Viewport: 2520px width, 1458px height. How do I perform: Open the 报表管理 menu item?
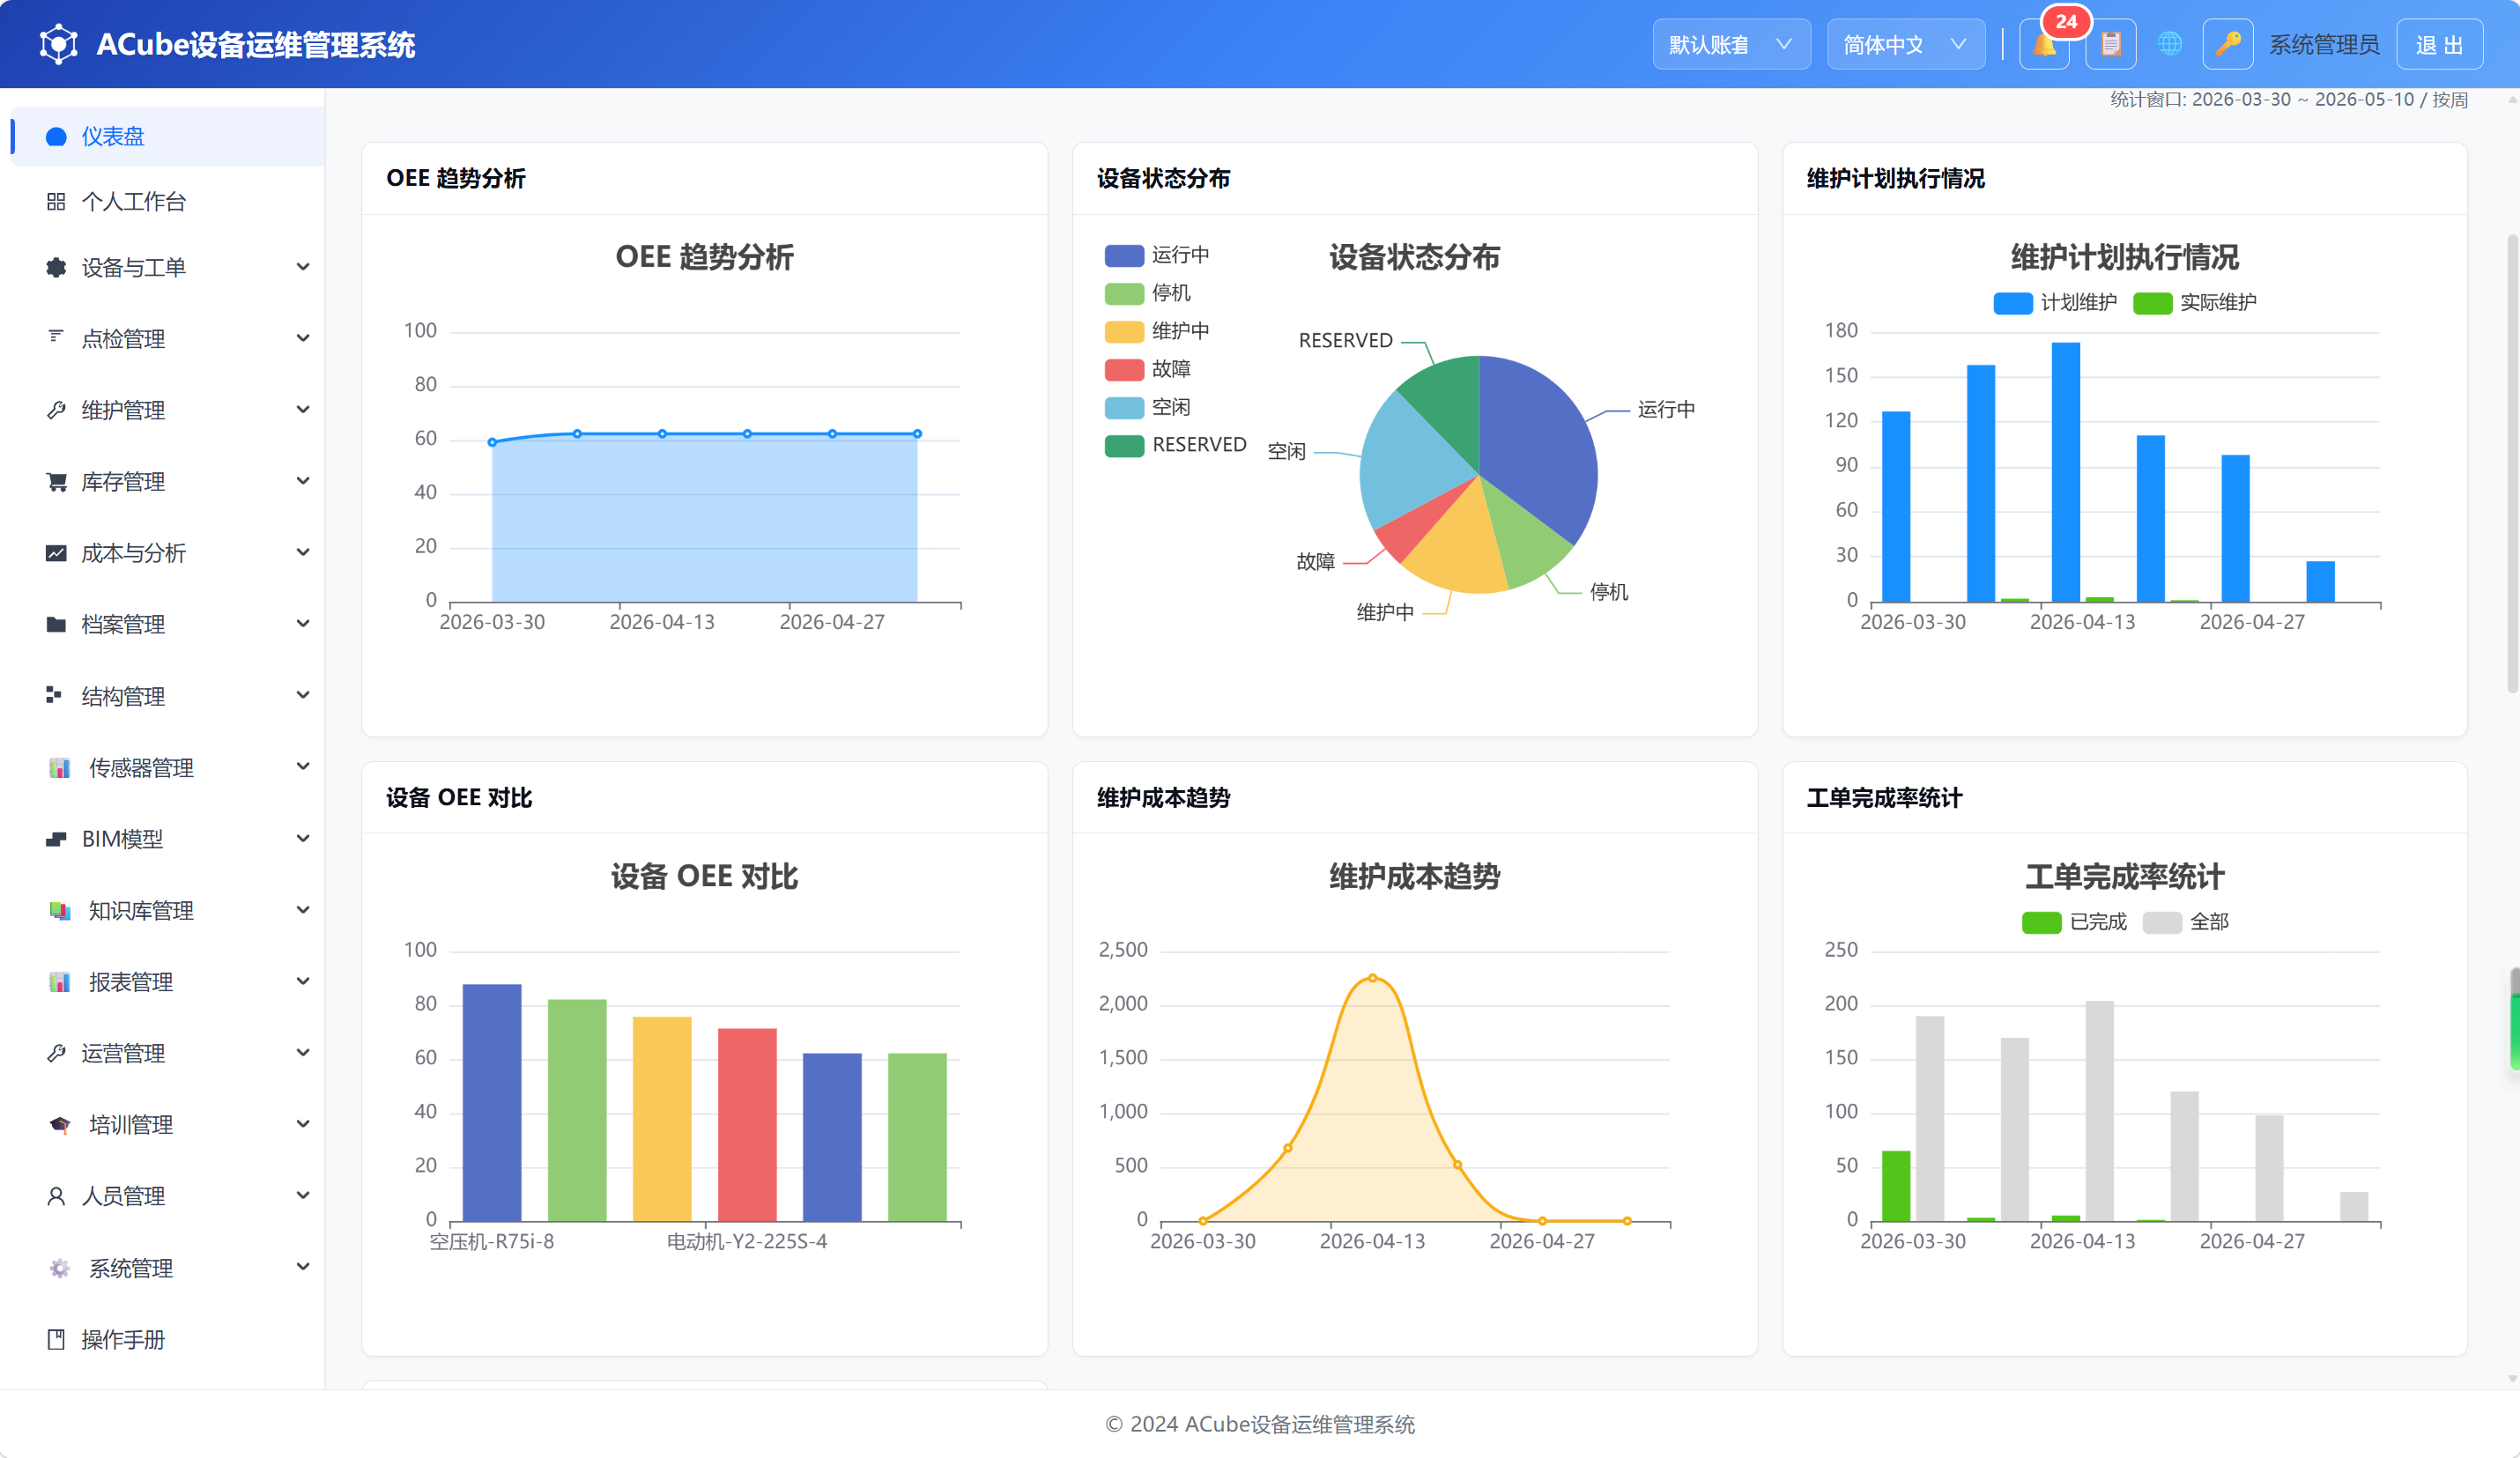click(x=168, y=982)
